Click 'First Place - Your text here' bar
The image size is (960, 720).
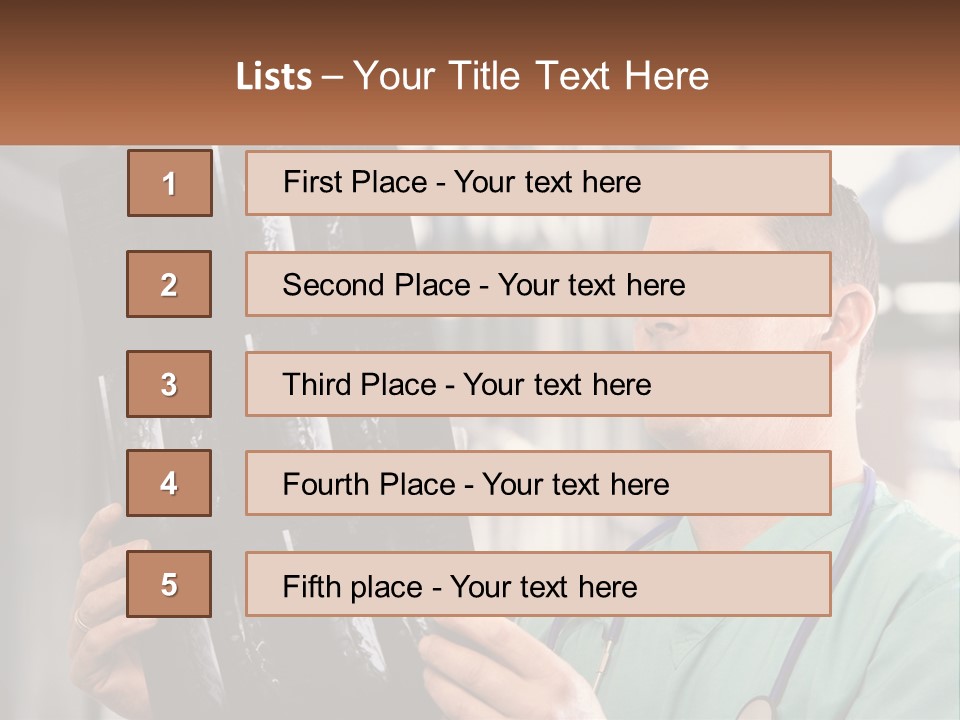(538, 183)
